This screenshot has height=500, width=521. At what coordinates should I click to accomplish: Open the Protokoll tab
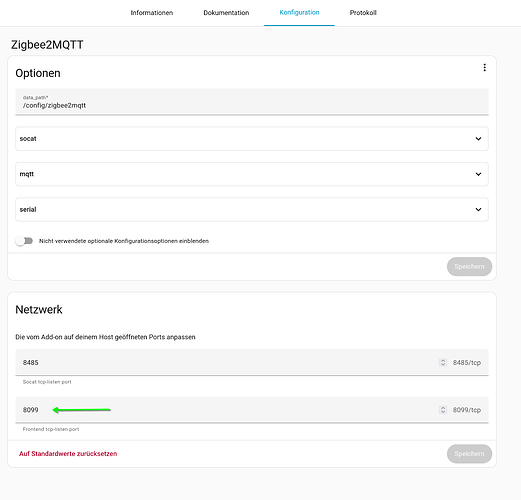[363, 13]
